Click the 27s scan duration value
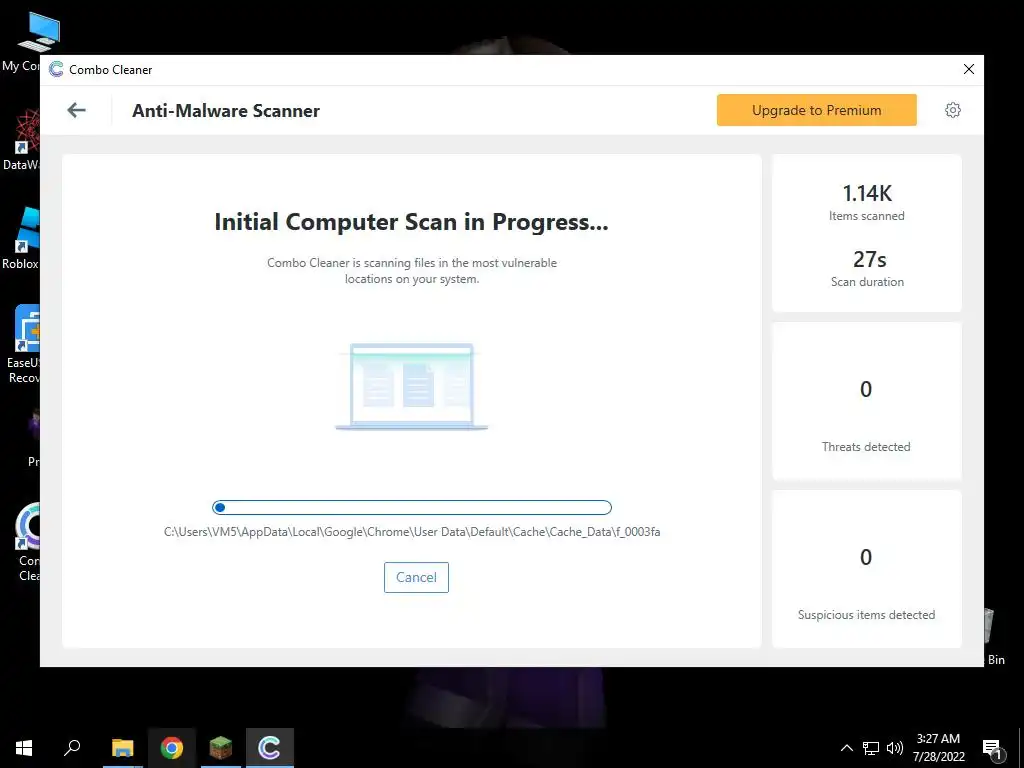Viewport: 1024px width, 768px height. pos(869,259)
